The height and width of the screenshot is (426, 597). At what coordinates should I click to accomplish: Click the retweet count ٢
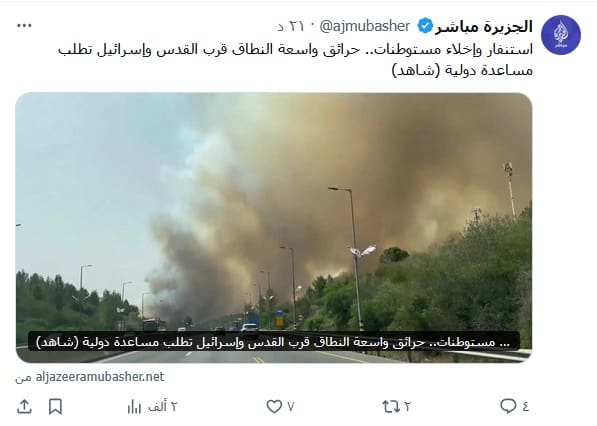coord(407,407)
